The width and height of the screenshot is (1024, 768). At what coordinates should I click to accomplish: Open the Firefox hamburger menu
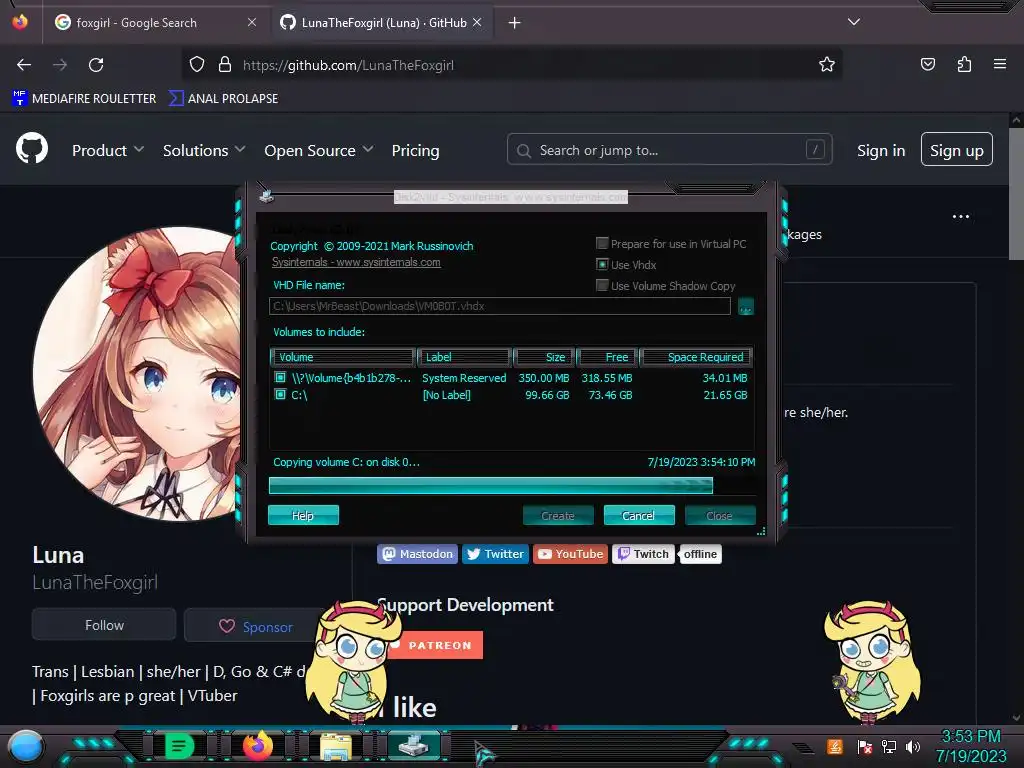coord(999,64)
